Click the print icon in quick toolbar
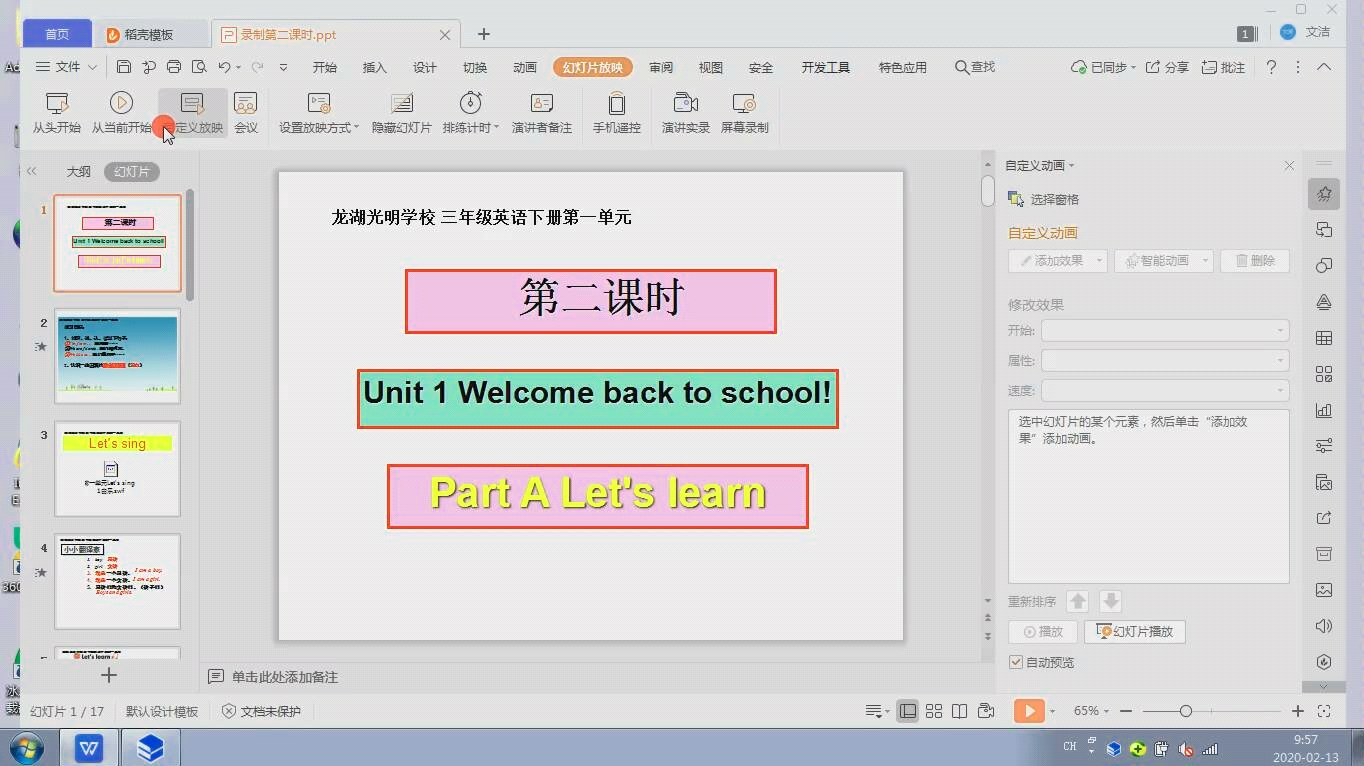Image resolution: width=1364 pixels, height=766 pixels. point(174,67)
